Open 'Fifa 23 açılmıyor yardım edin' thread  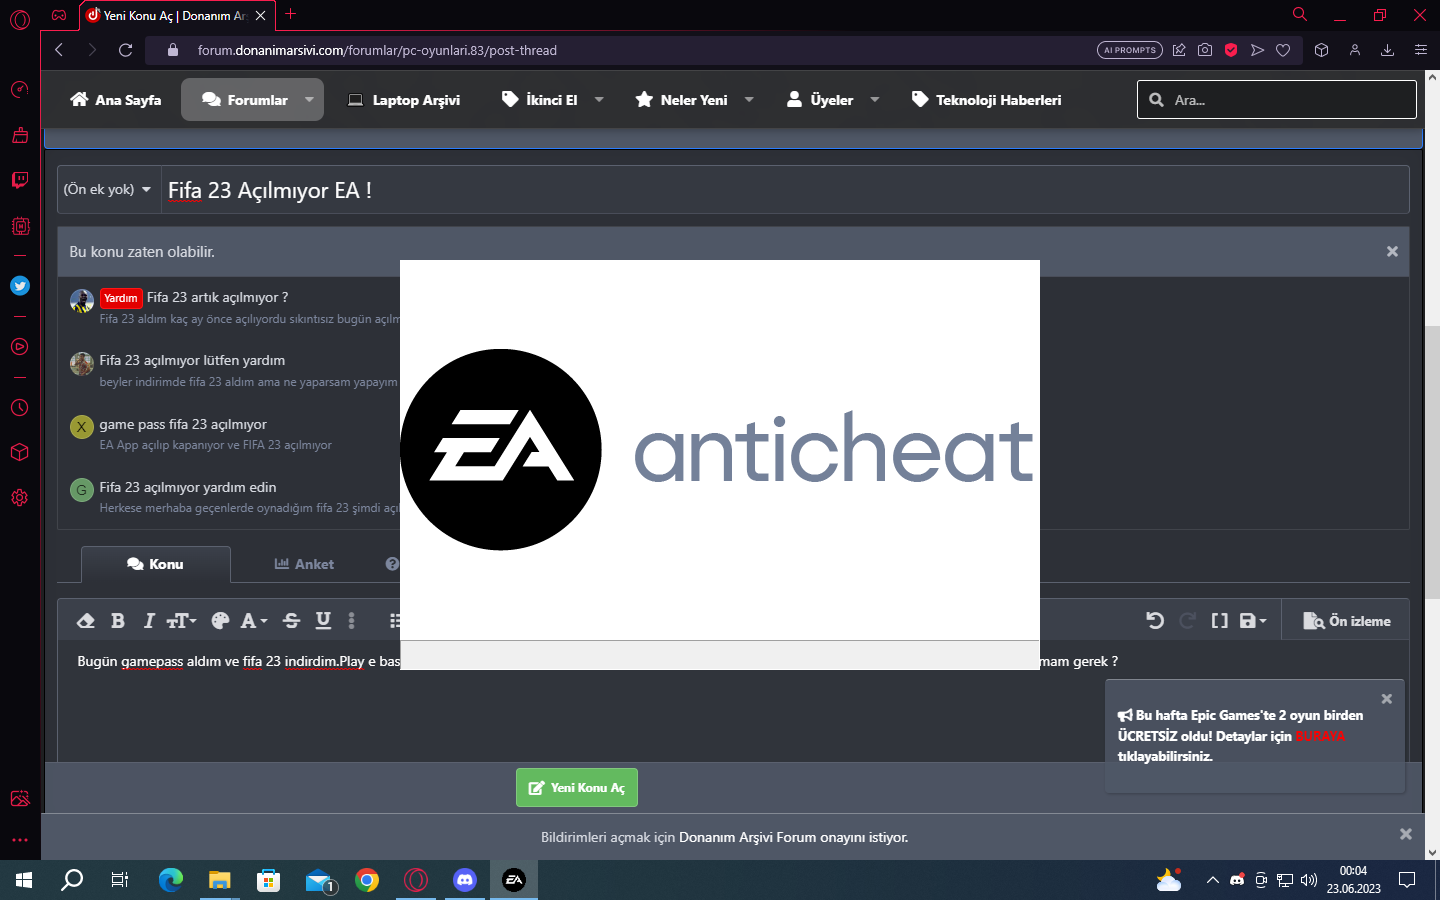point(188,487)
